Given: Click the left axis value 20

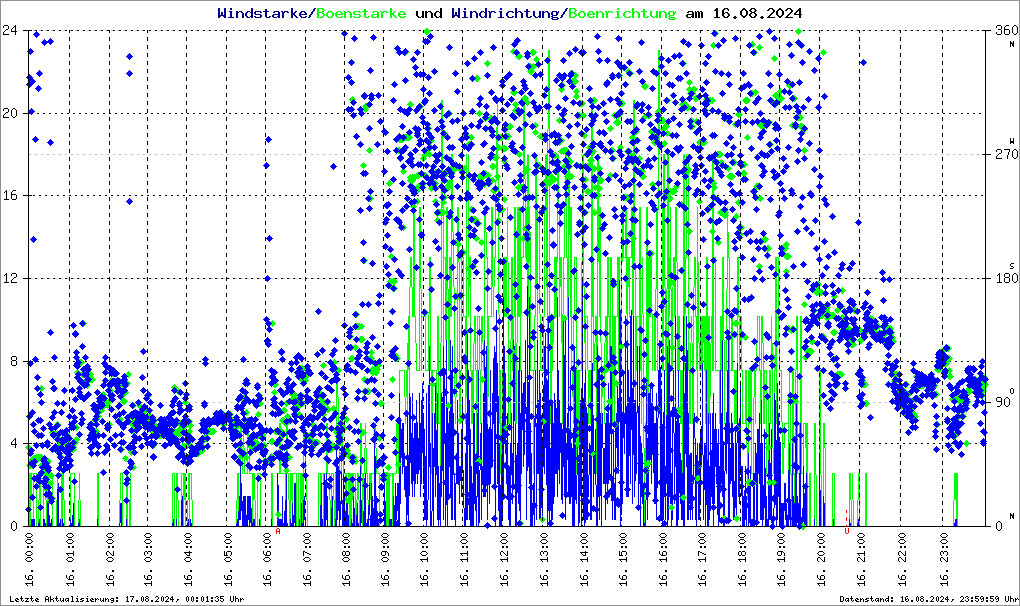Looking at the screenshot, I should click(x=10, y=113).
